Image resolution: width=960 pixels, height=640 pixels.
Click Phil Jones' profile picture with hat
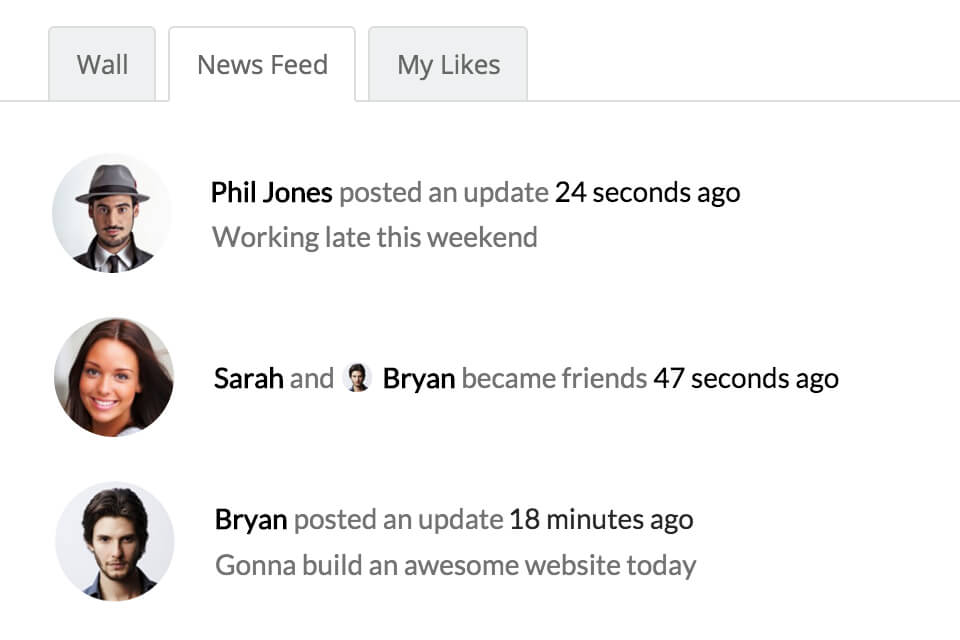[112, 213]
